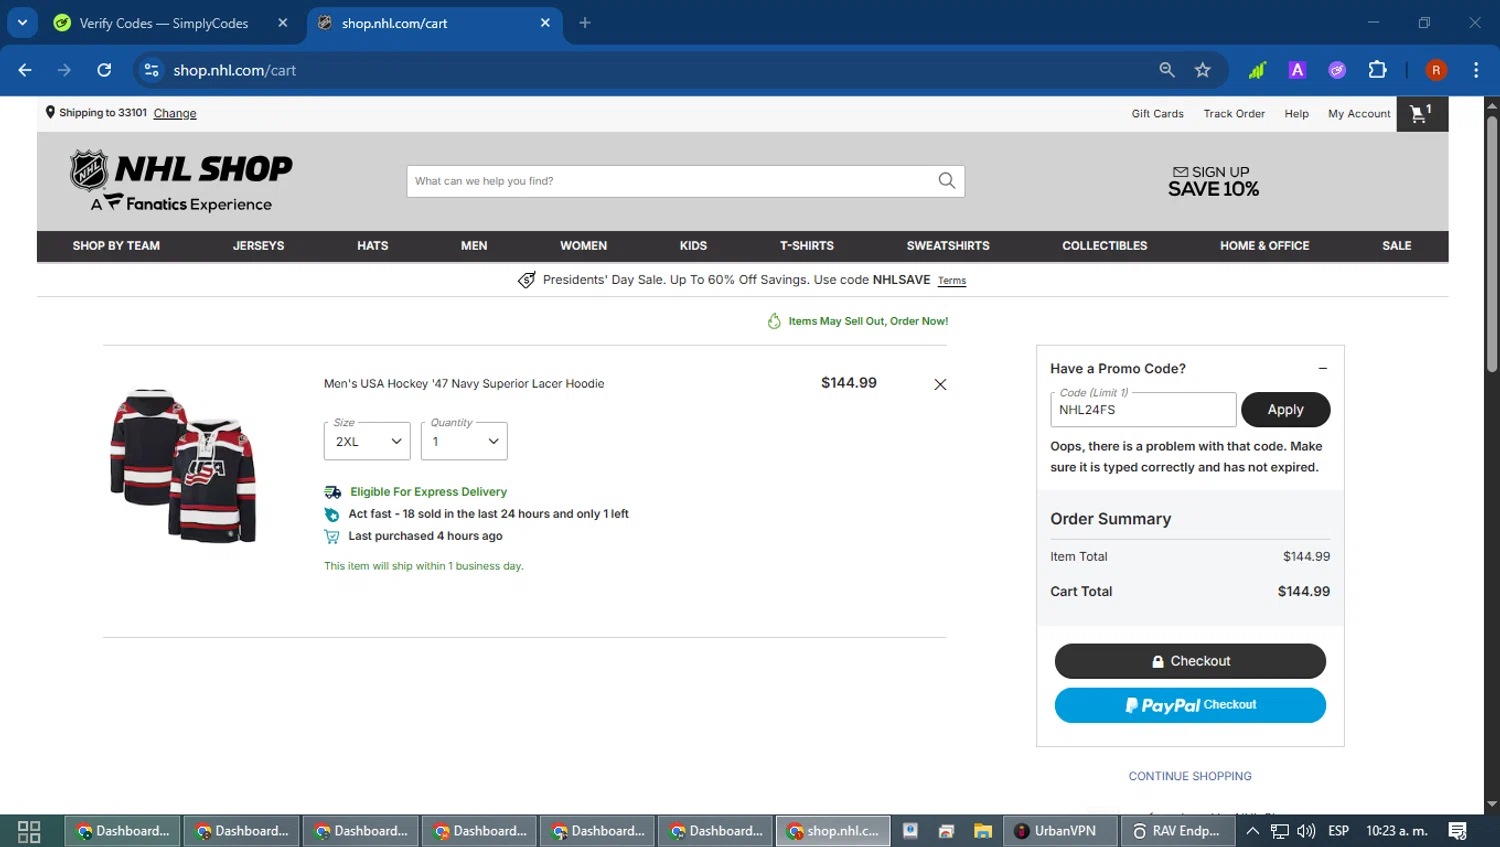This screenshot has width=1500, height=847.
Task: Open the Men's USA Hockey hoodie title
Action: pos(464,384)
